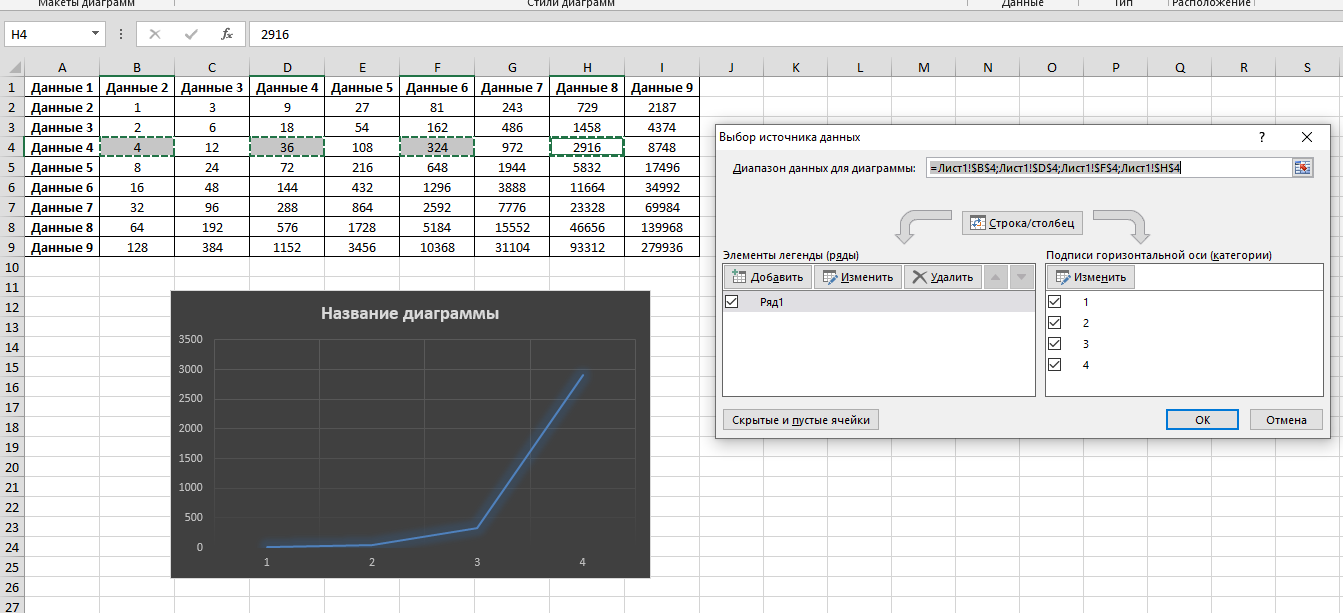Click the chart title Название диаграммы
The width and height of the screenshot is (1343, 613).
410,313
